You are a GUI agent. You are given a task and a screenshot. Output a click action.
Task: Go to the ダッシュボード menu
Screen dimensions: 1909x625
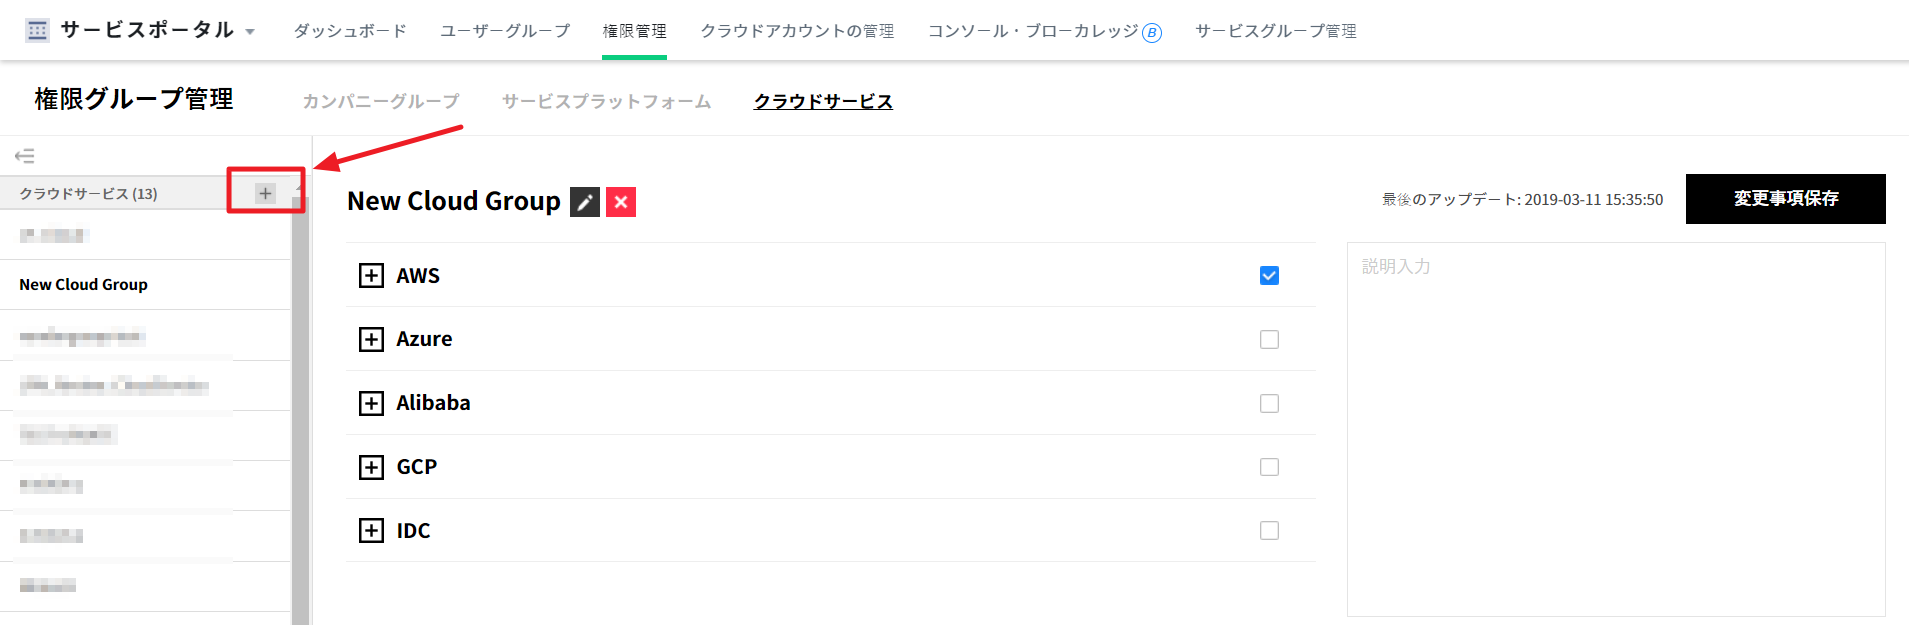click(x=350, y=31)
